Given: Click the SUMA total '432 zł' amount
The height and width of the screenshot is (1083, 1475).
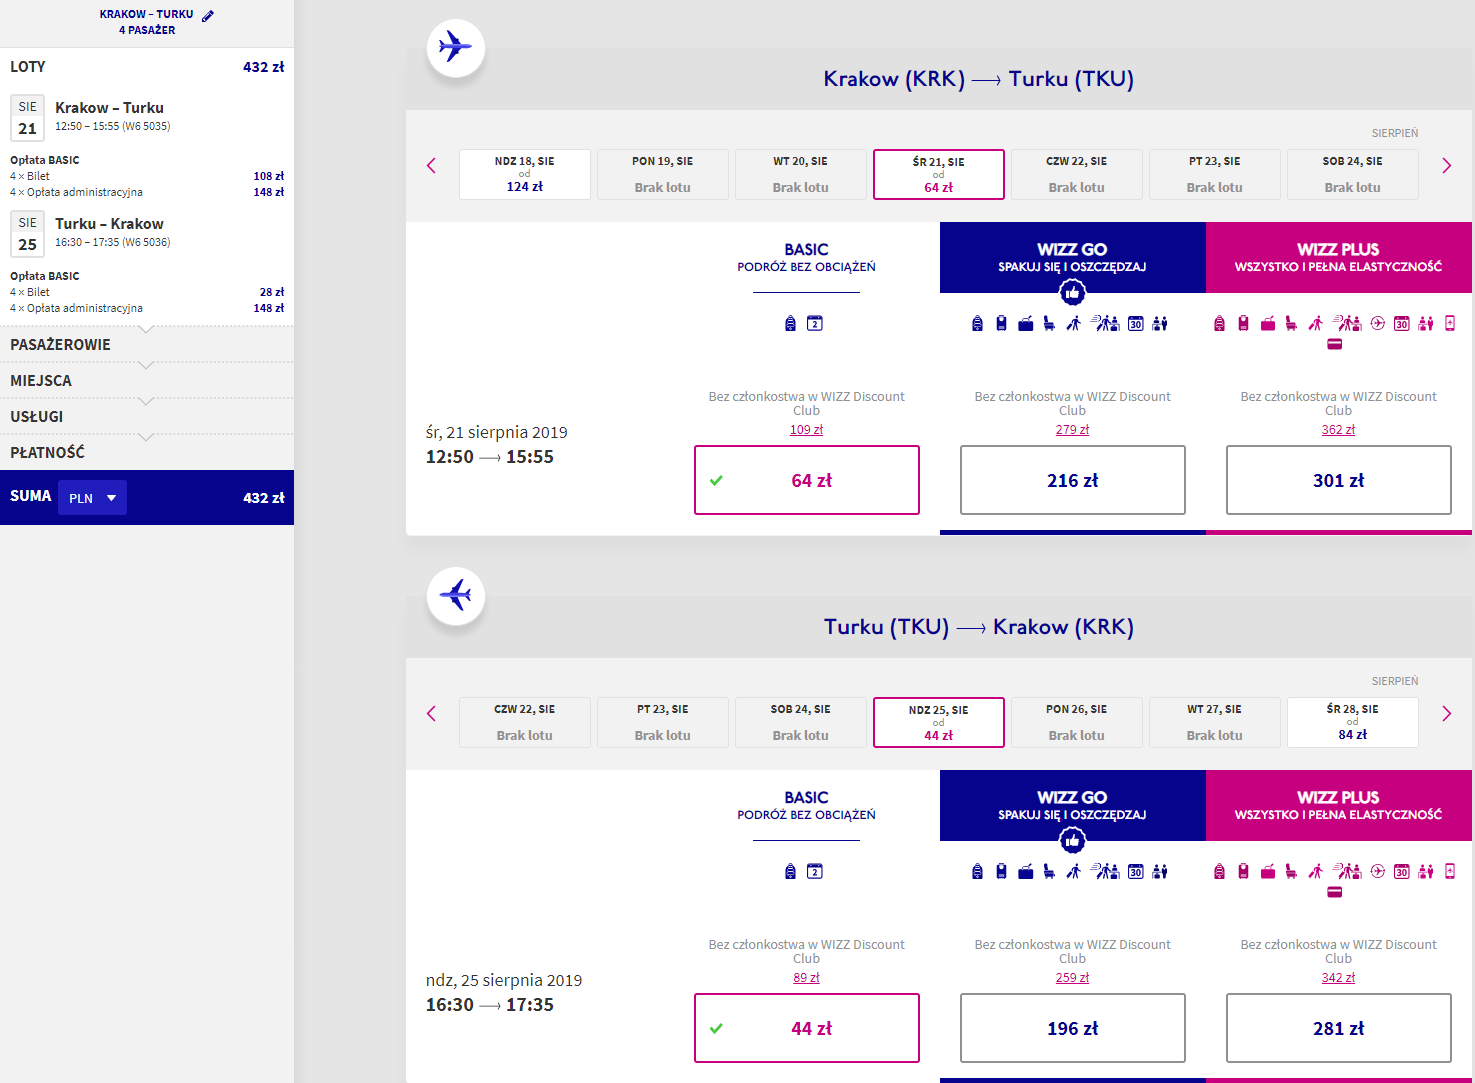Looking at the screenshot, I should (264, 498).
